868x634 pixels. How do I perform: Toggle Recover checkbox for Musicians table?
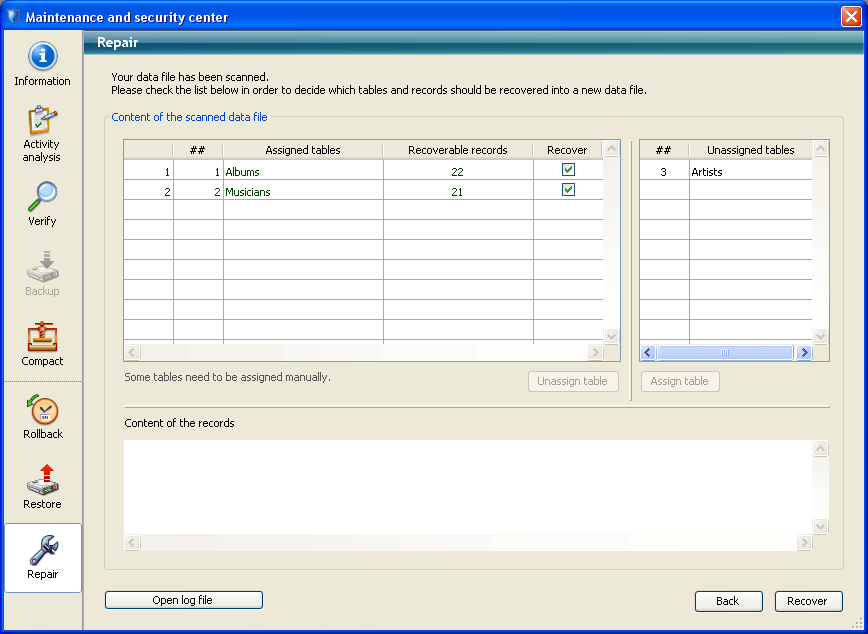[x=568, y=190]
